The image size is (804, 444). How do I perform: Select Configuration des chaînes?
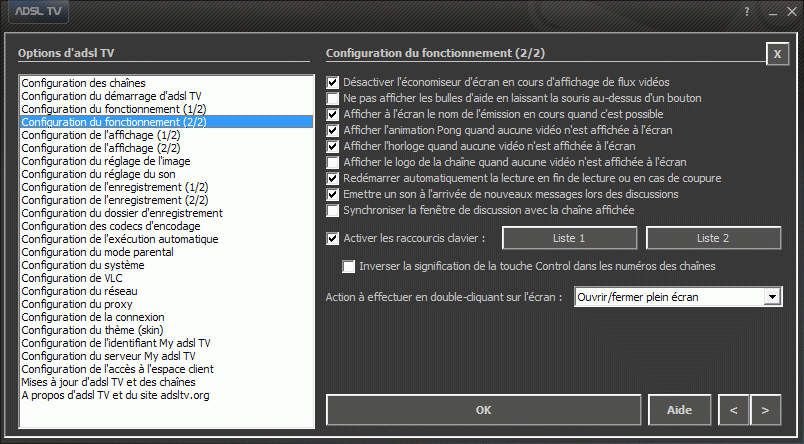coord(167,83)
